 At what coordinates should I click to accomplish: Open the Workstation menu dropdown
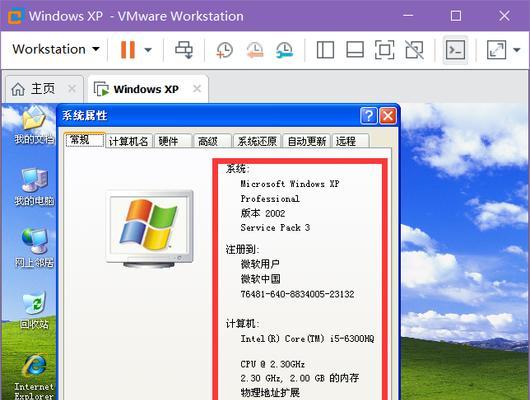click(x=56, y=49)
